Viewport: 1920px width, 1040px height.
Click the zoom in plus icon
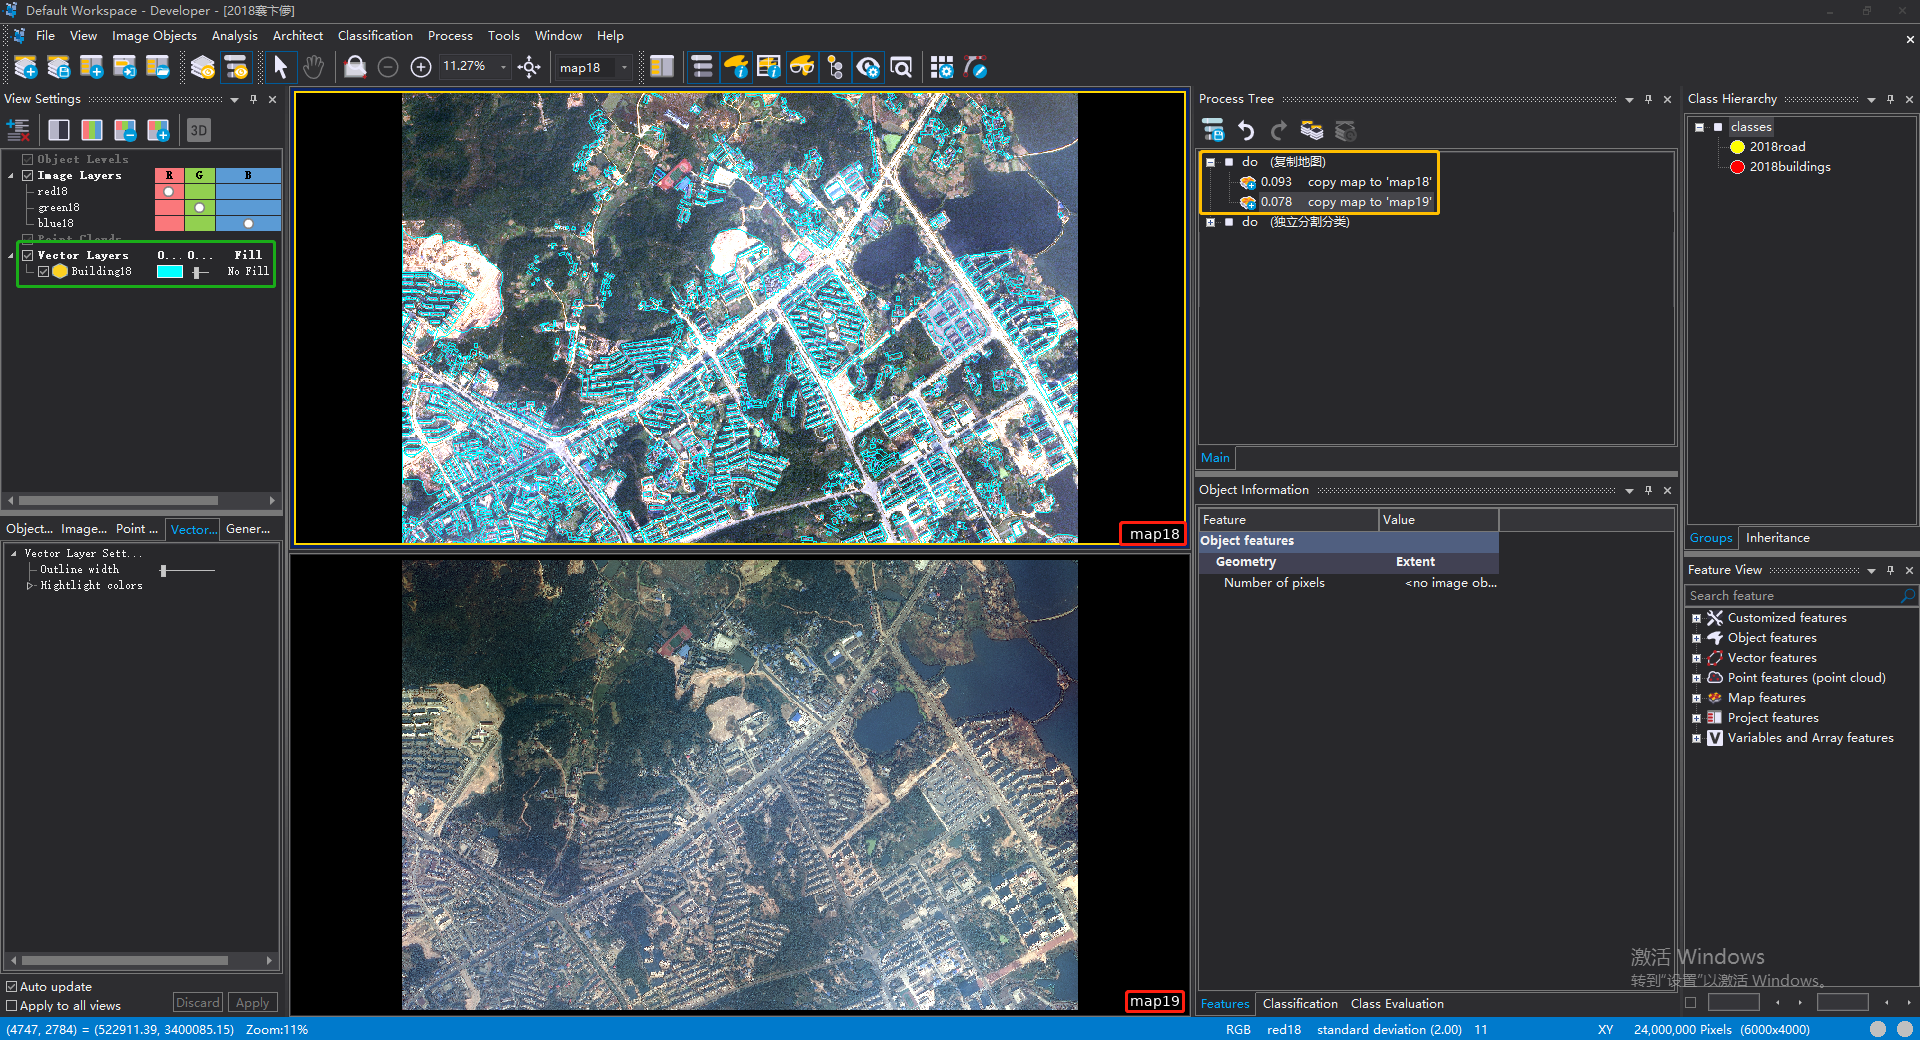[421, 67]
